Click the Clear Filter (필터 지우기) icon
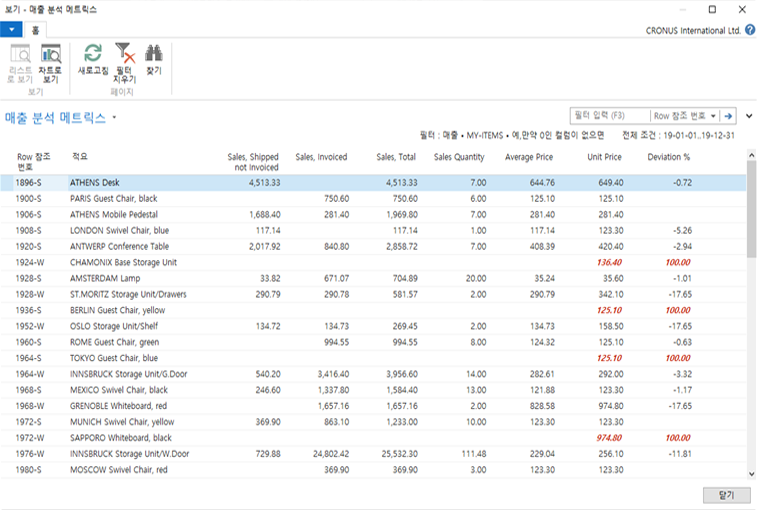The image size is (757, 510). pos(125,53)
